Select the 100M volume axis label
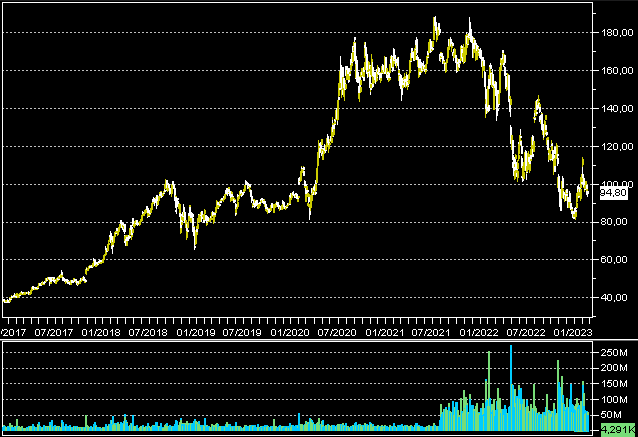The width and height of the screenshot is (638, 437). 614,400
